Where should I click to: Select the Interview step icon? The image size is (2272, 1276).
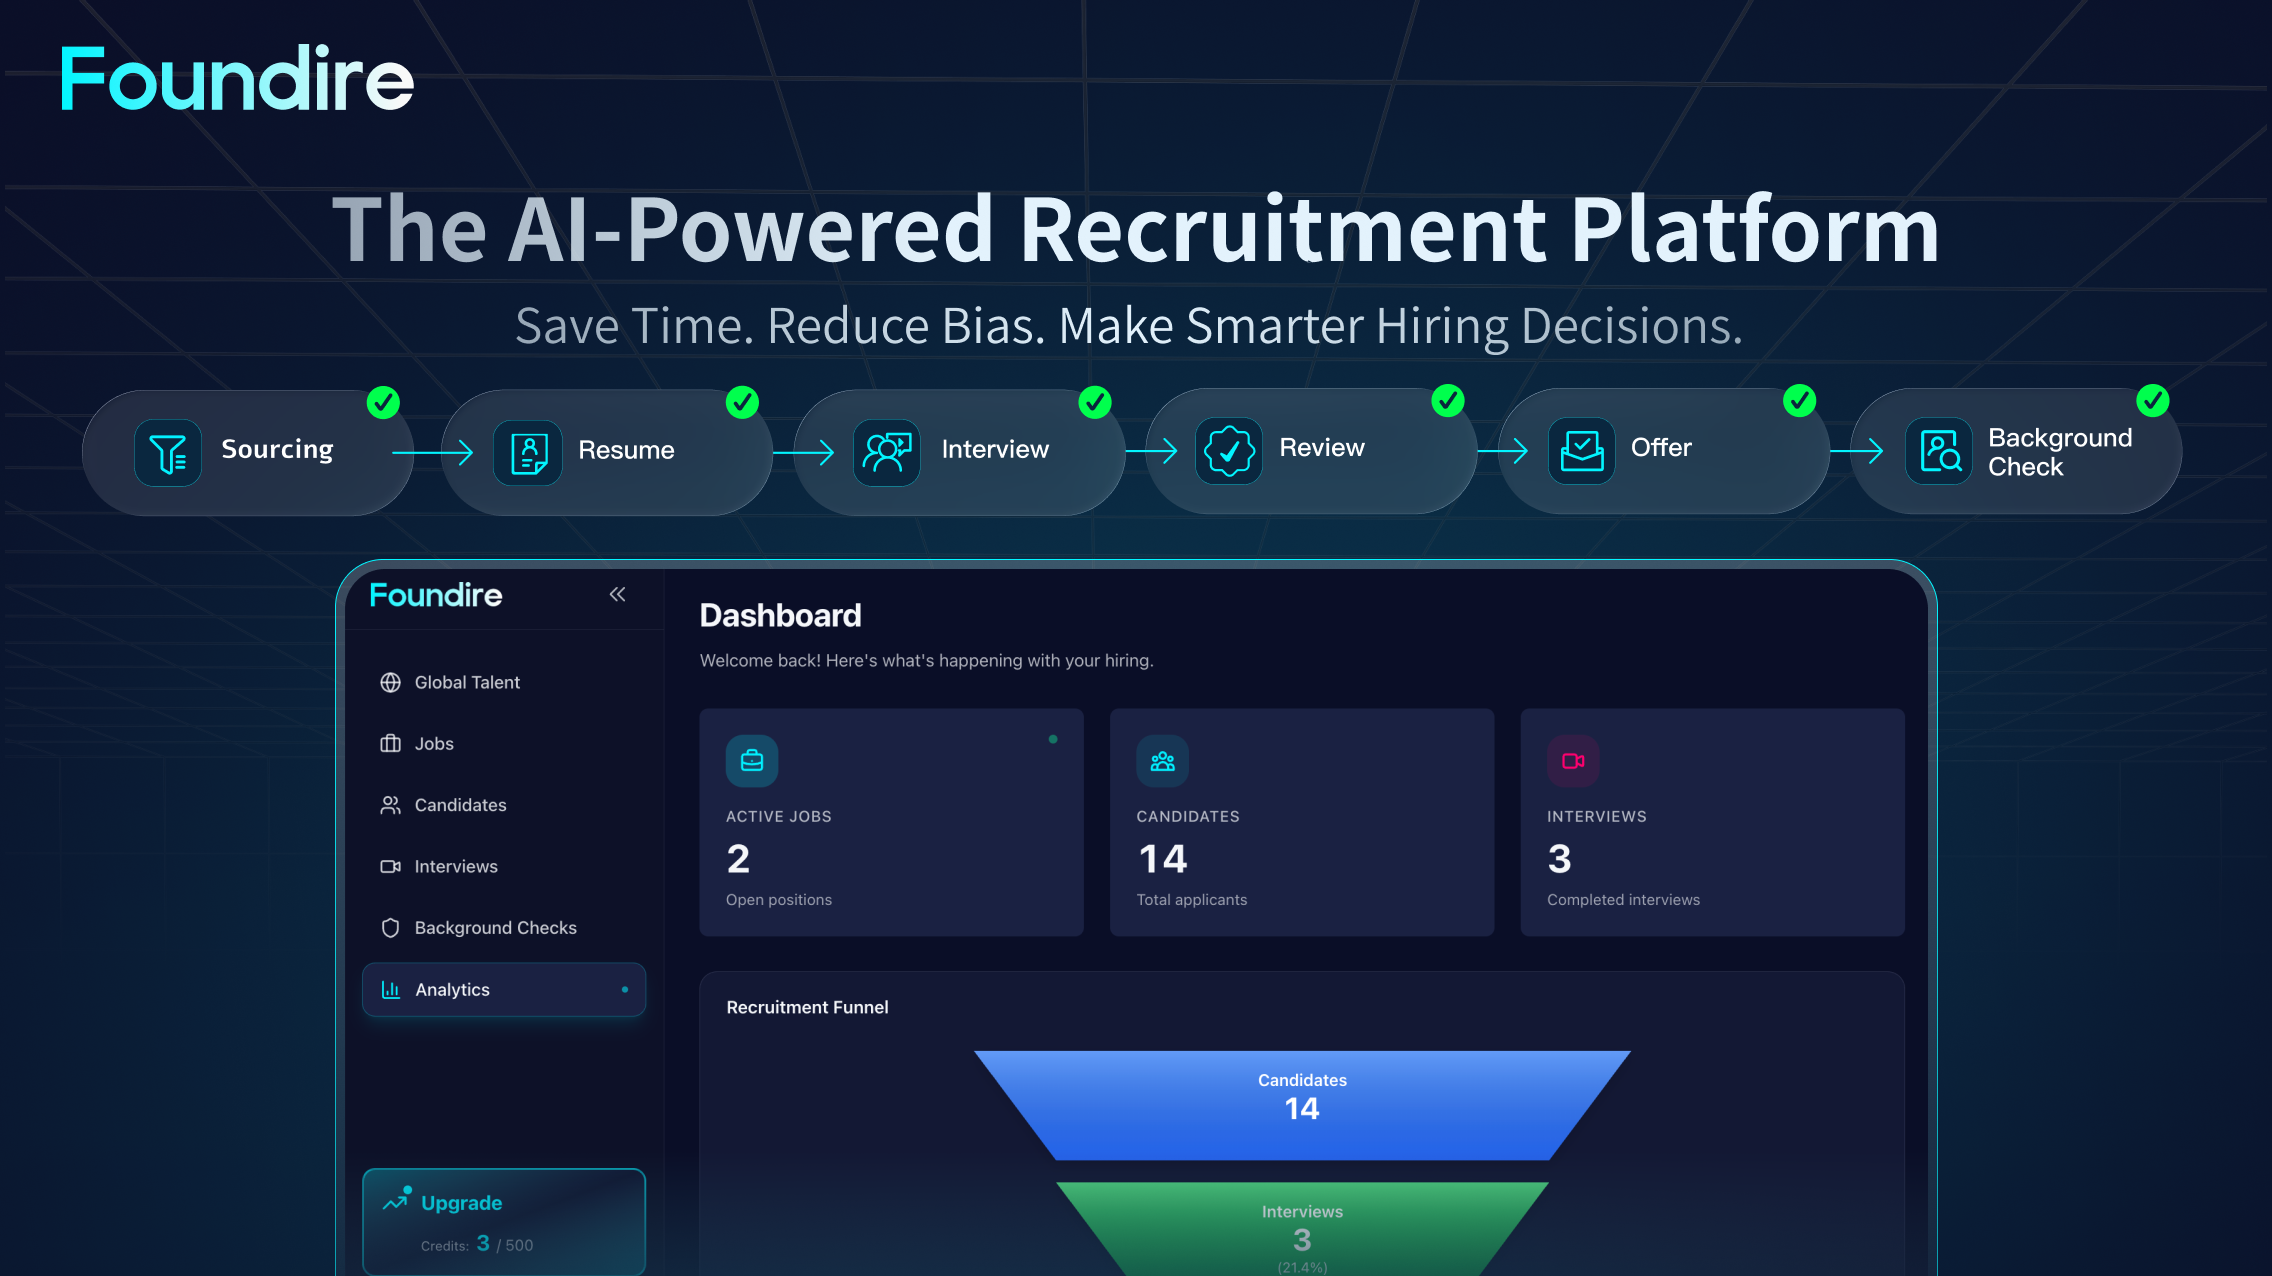pyautogui.click(x=886, y=452)
